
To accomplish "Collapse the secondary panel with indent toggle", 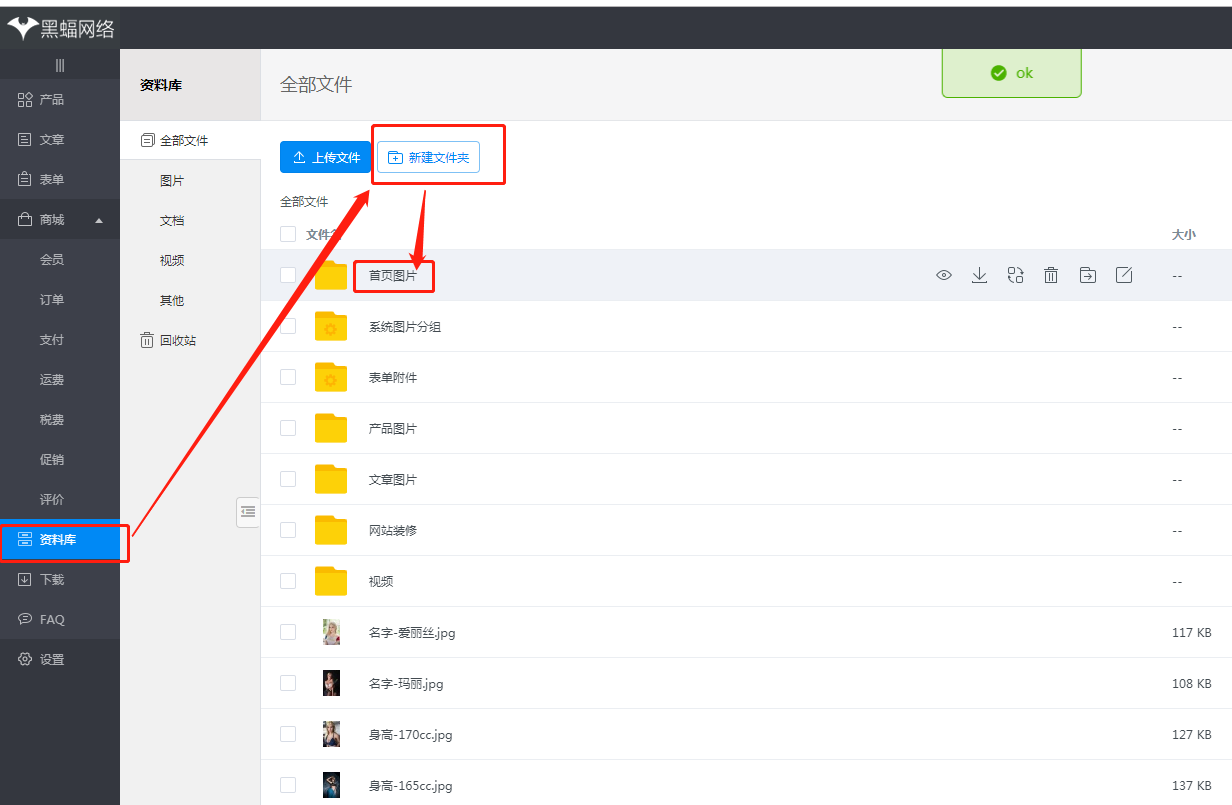I will click(x=248, y=511).
